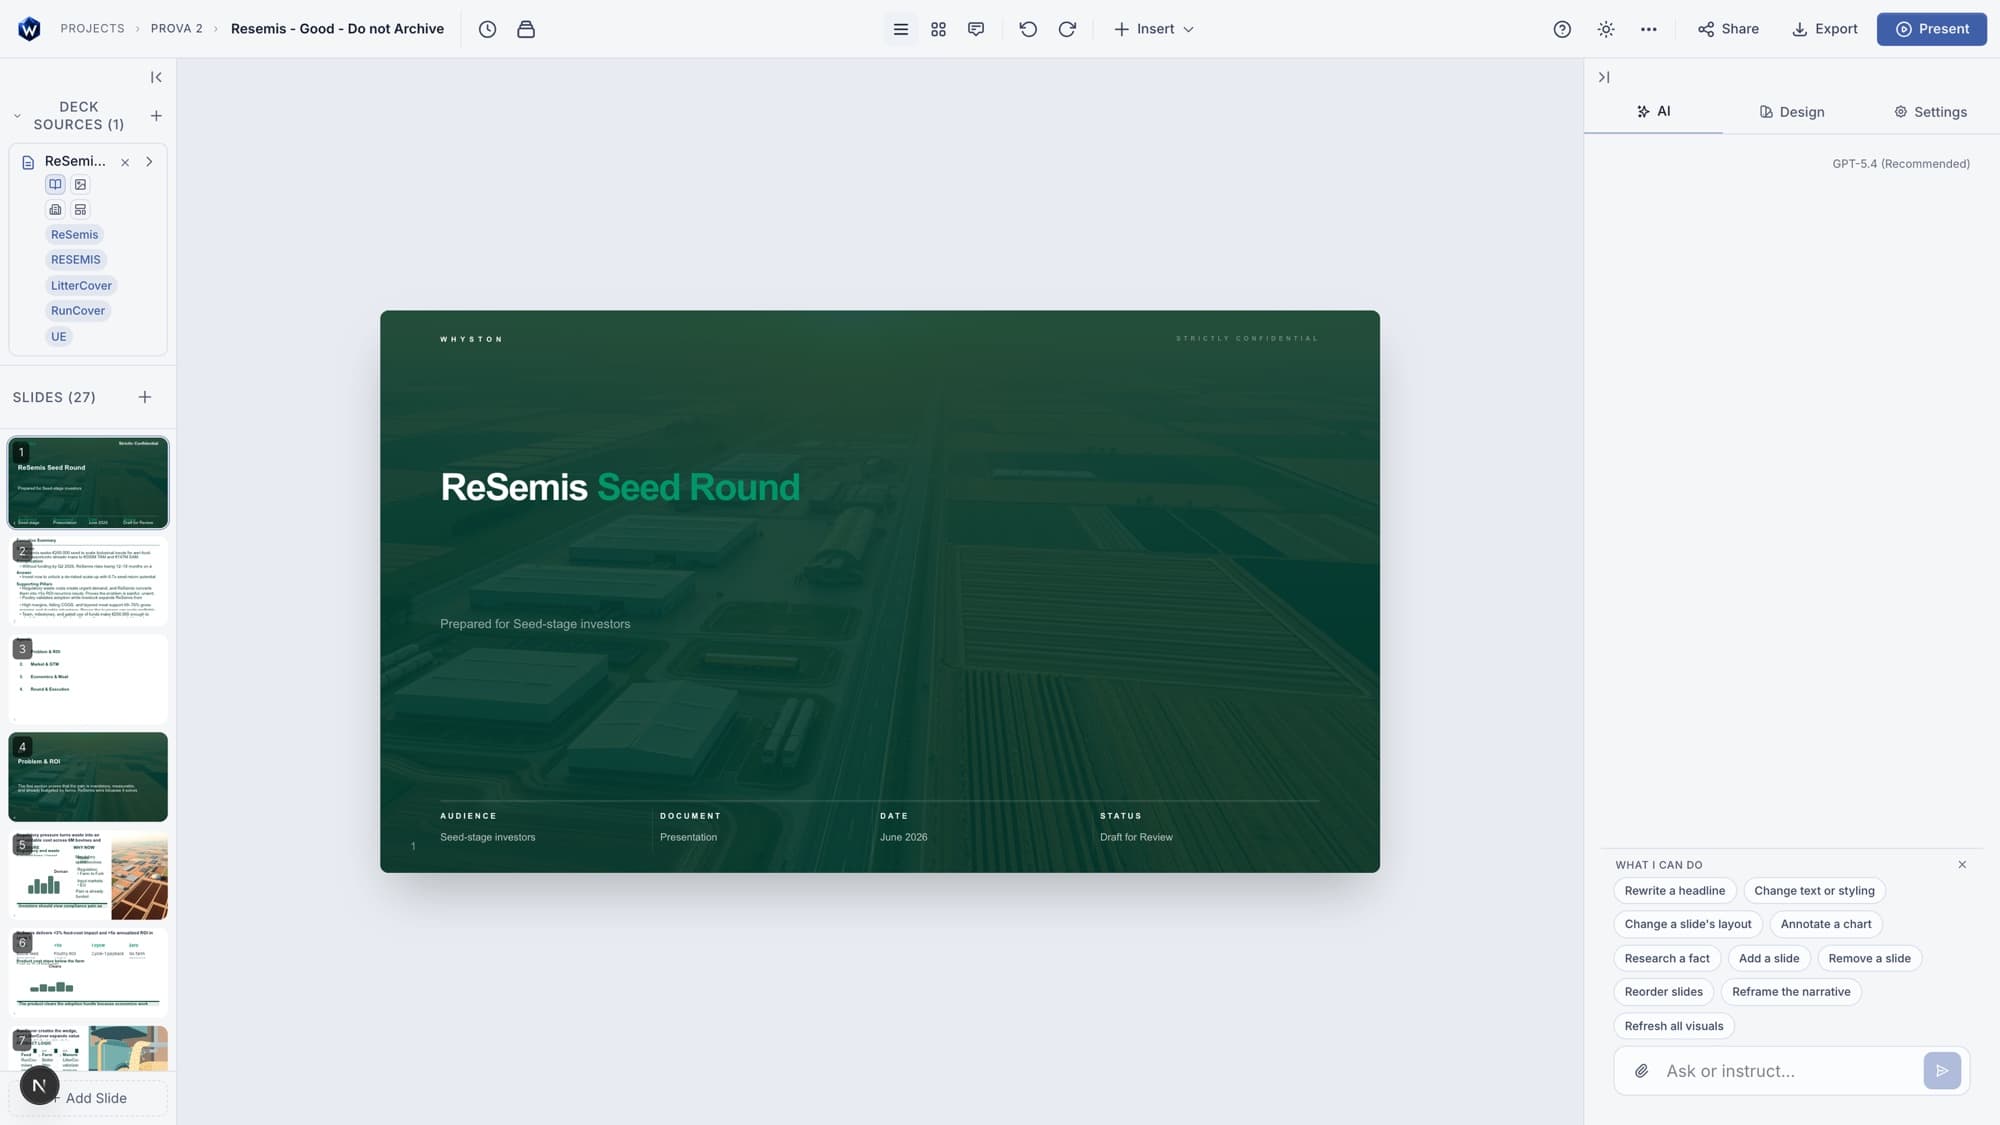Choose Research a fact suggestion
2000x1125 pixels.
click(x=1667, y=959)
